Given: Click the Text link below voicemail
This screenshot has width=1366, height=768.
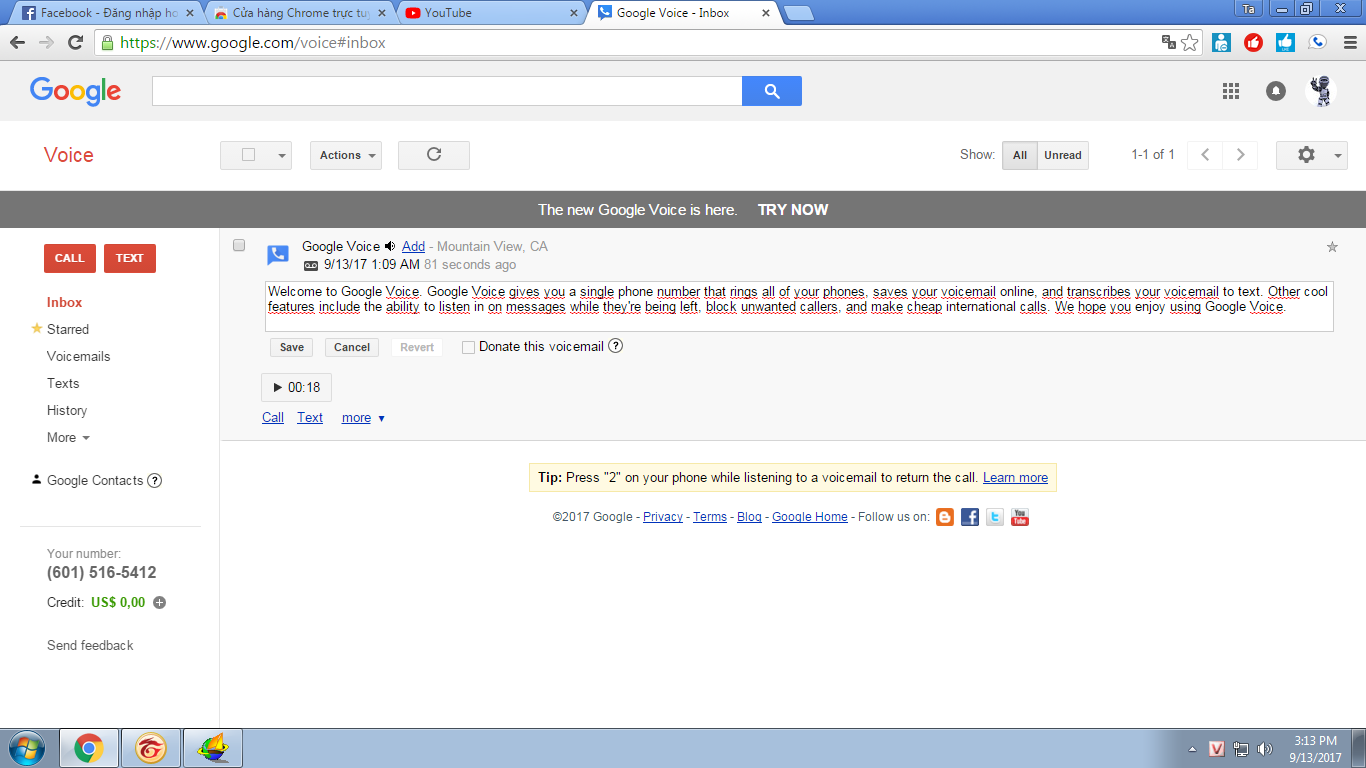Looking at the screenshot, I should tap(310, 418).
